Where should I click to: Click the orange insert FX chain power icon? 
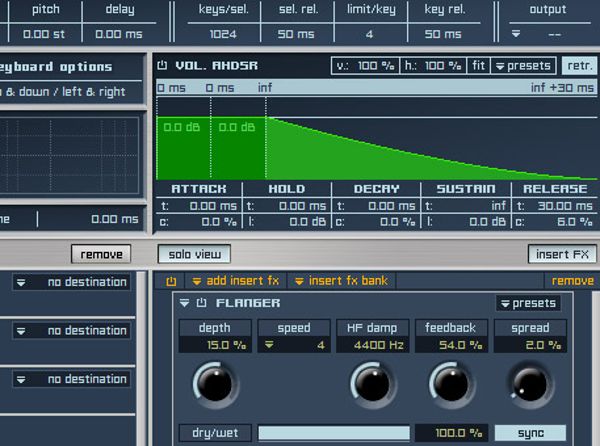tap(170, 281)
